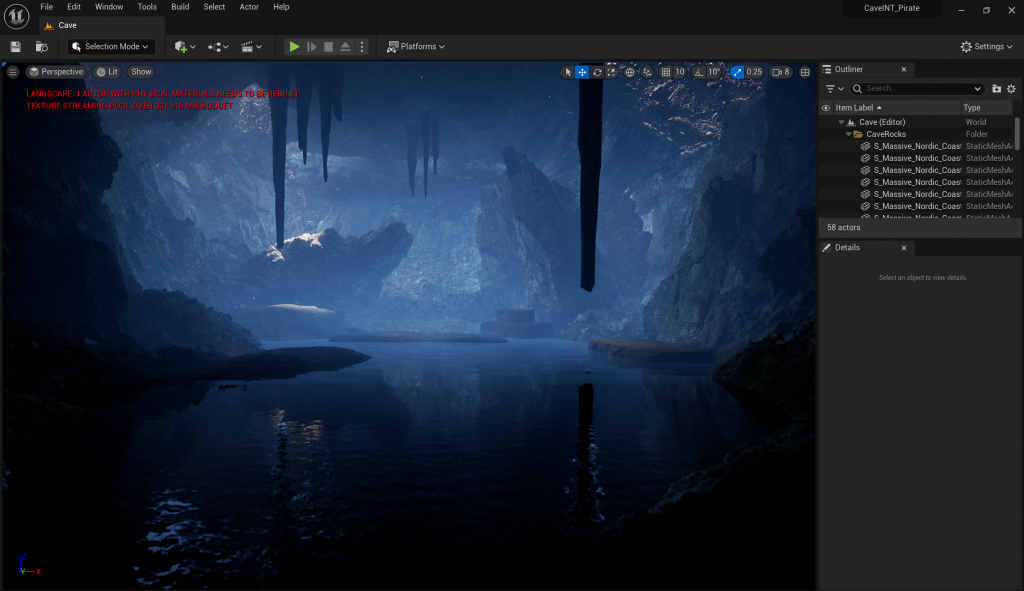Toggle the world/local coordinate globe icon

point(630,72)
